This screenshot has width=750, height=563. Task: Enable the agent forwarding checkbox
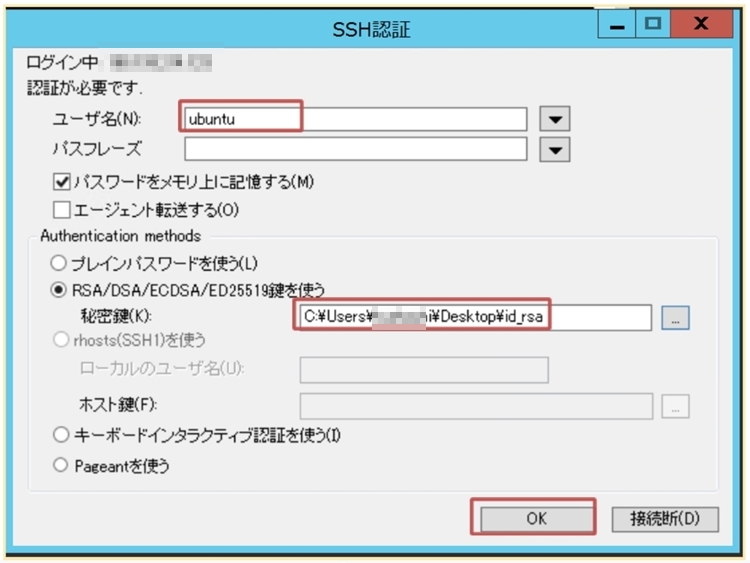pos(61,211)
